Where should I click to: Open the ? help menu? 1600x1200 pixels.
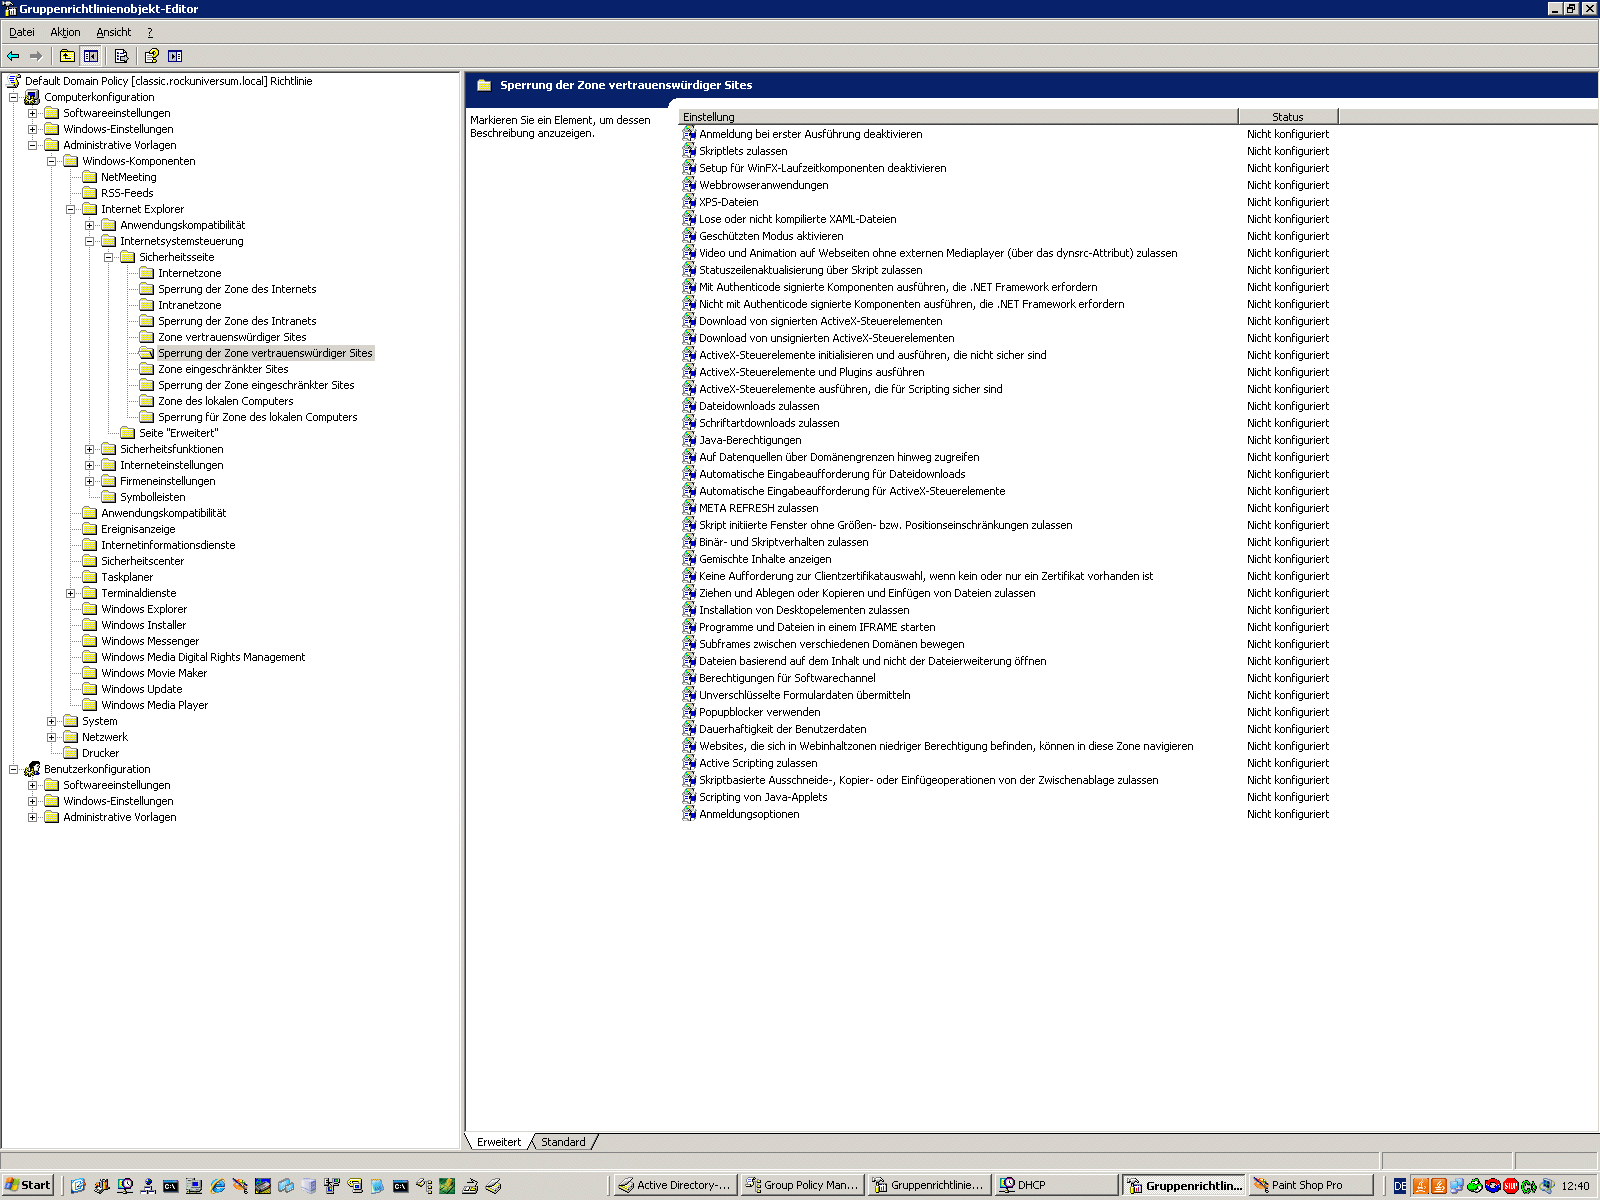[150, 32]
